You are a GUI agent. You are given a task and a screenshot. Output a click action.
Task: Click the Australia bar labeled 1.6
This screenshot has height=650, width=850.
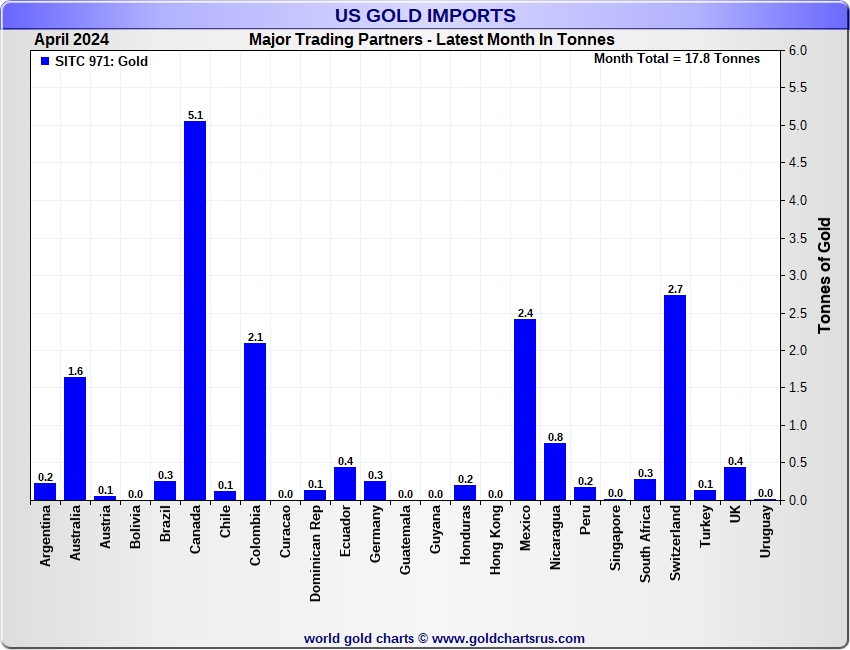click(75, 438)
